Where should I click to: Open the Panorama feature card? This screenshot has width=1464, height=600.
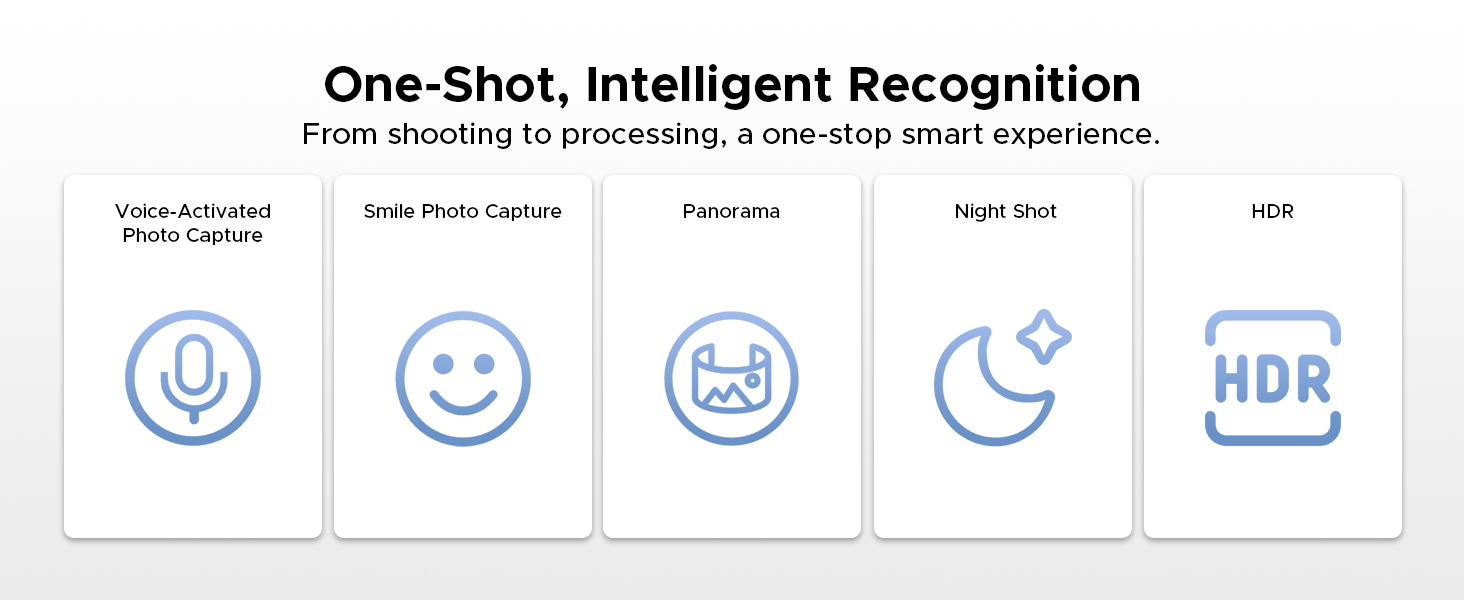coord(732,356)
